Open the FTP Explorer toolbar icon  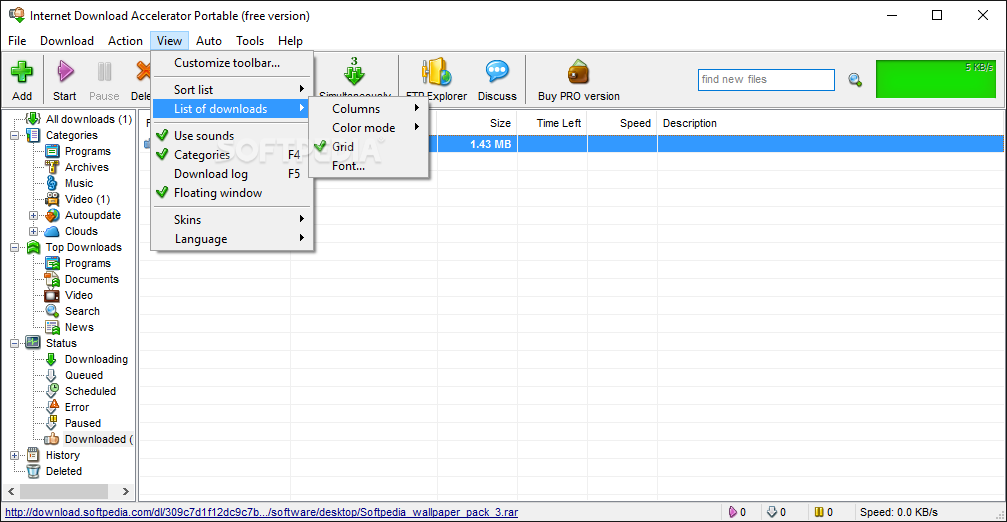(436, 71)
